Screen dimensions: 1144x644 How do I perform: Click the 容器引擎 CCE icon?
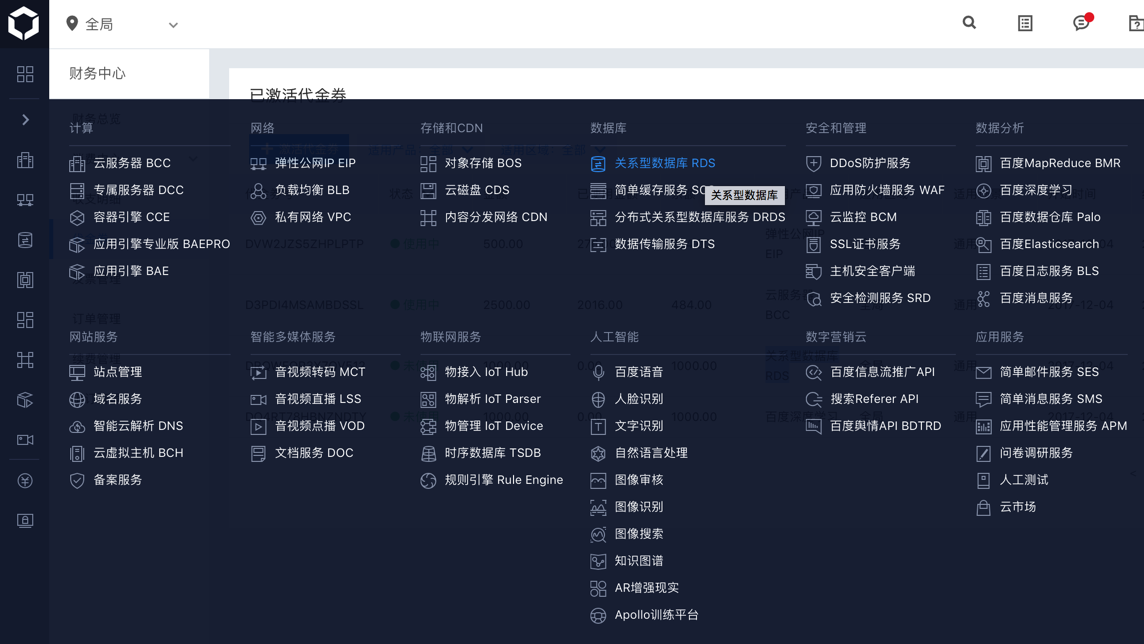coord(77,217)
